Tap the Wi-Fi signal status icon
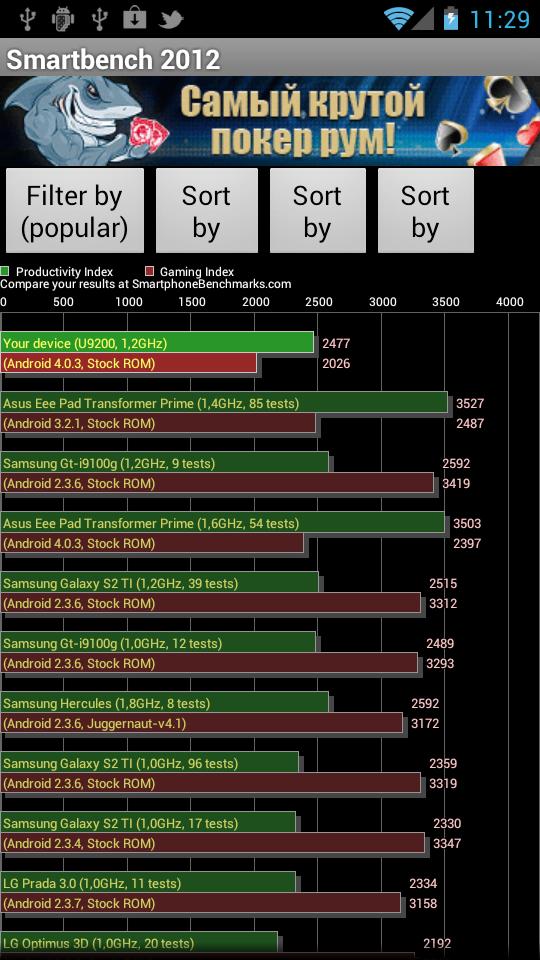 pos(399,19)
